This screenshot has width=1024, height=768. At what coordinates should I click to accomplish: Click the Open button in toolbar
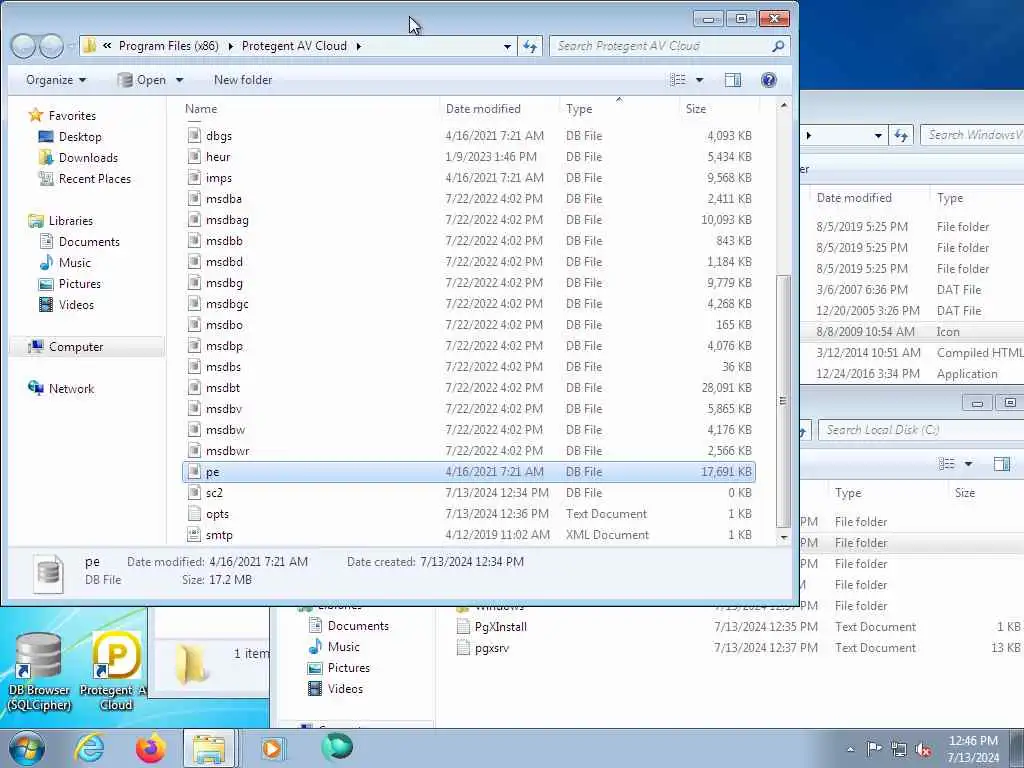[x=142, y=80]
